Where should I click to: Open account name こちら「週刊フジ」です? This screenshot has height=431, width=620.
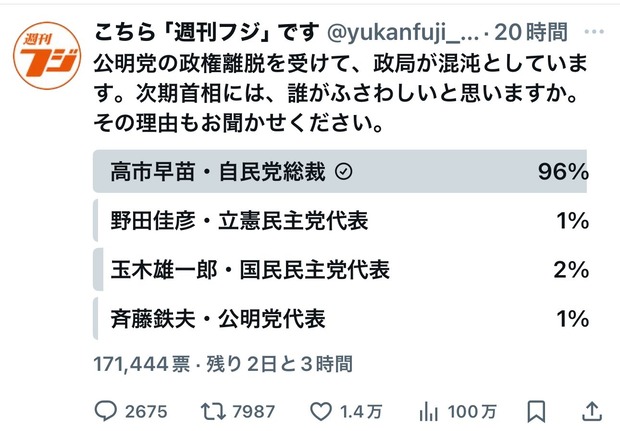pyautogui.click(x=207, y=32)
